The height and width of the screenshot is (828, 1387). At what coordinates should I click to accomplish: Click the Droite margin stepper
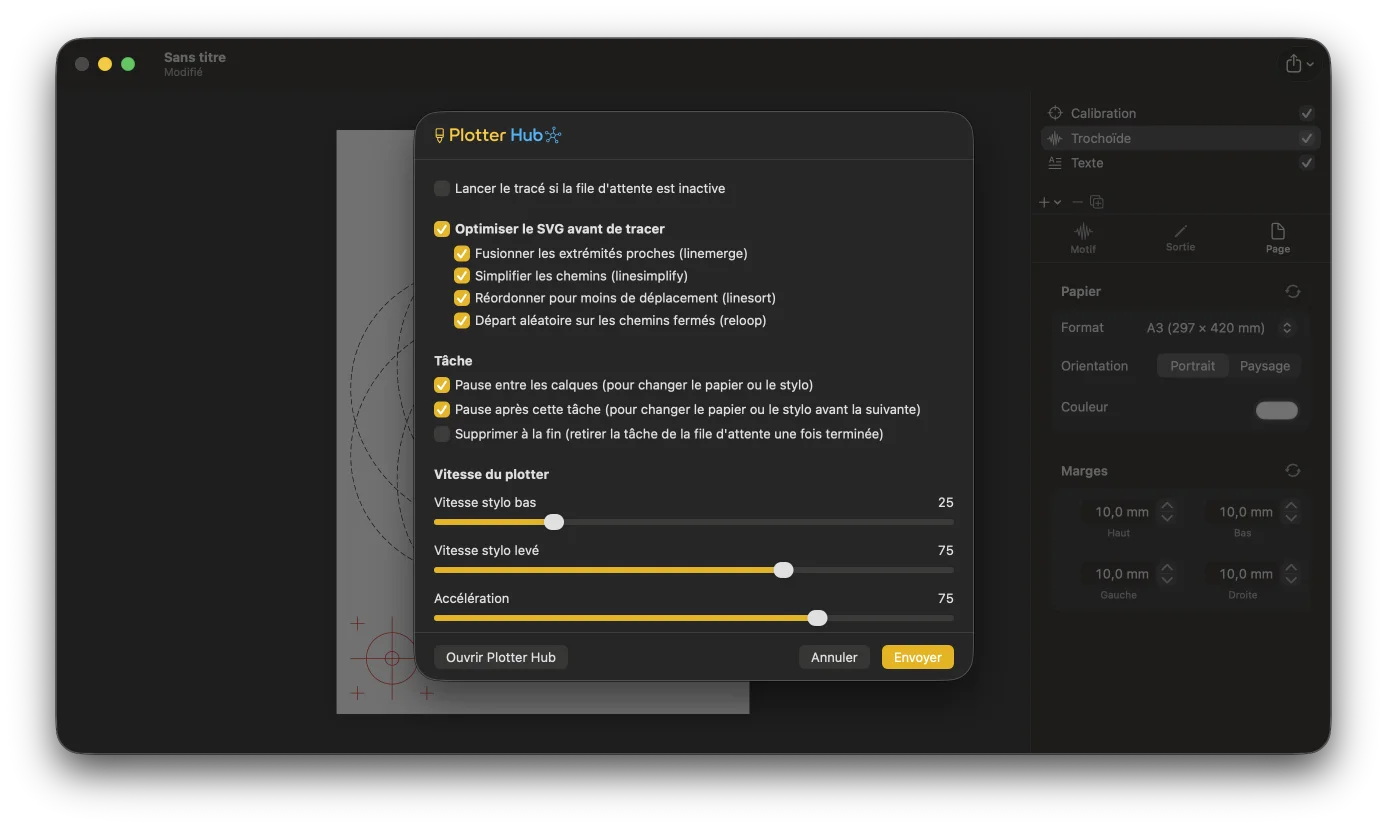pos(1291,574)
